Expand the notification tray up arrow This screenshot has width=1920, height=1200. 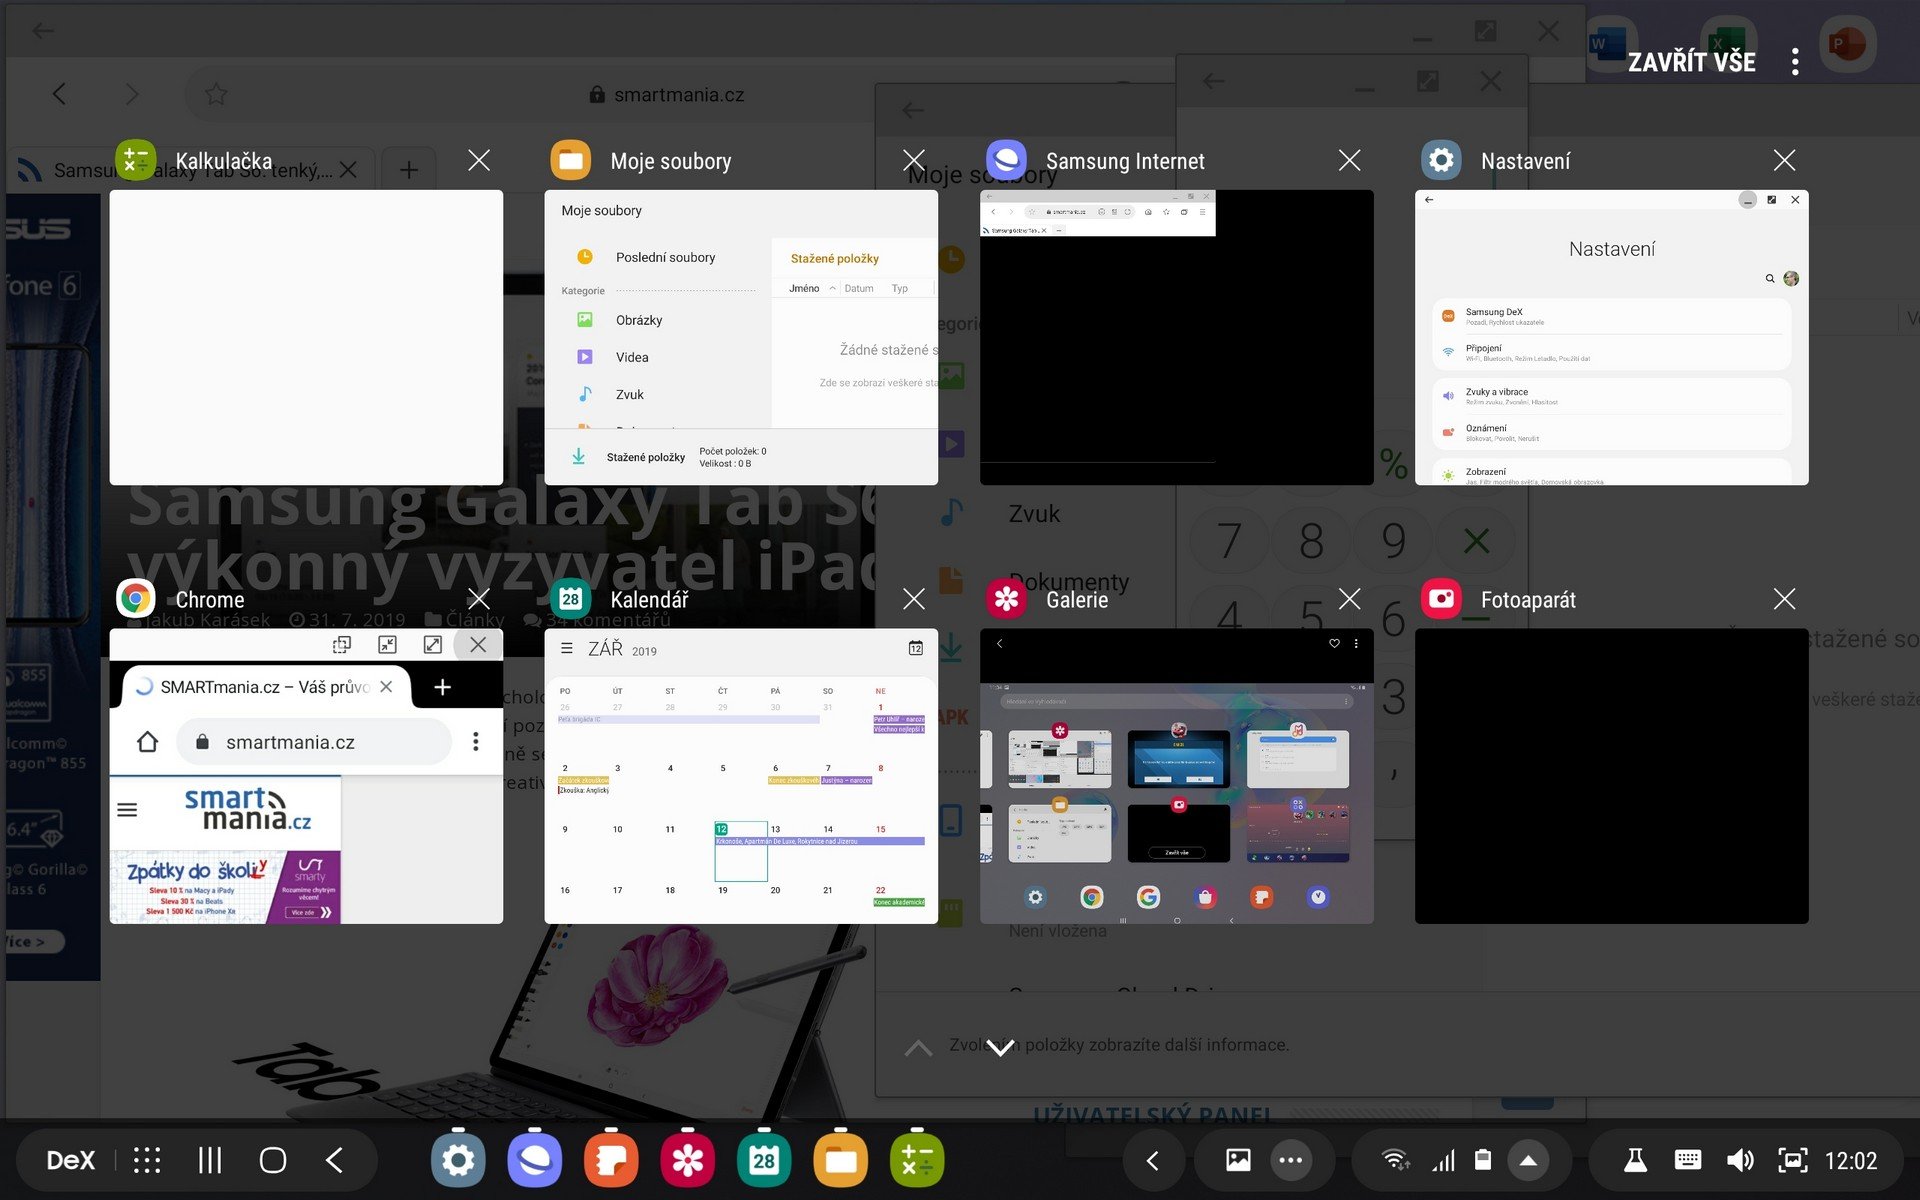[x=1528, y=1160]
